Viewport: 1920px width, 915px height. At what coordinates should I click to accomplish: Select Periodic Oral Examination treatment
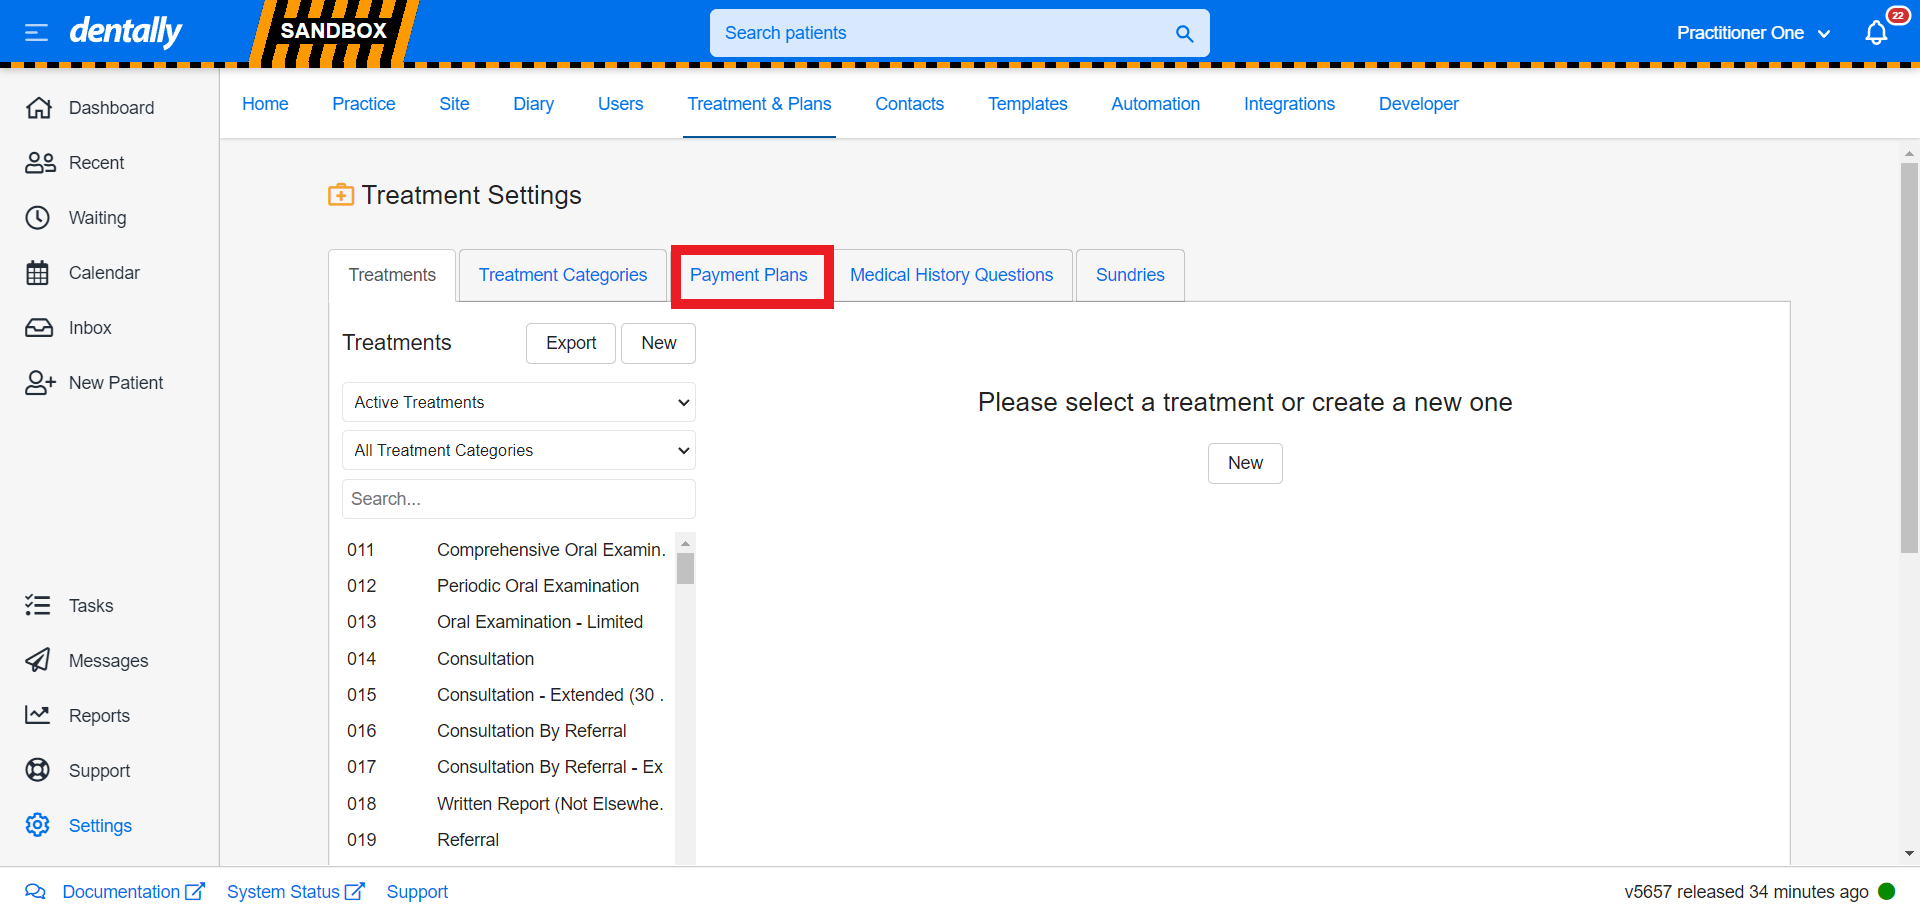(x=537, y=586)
